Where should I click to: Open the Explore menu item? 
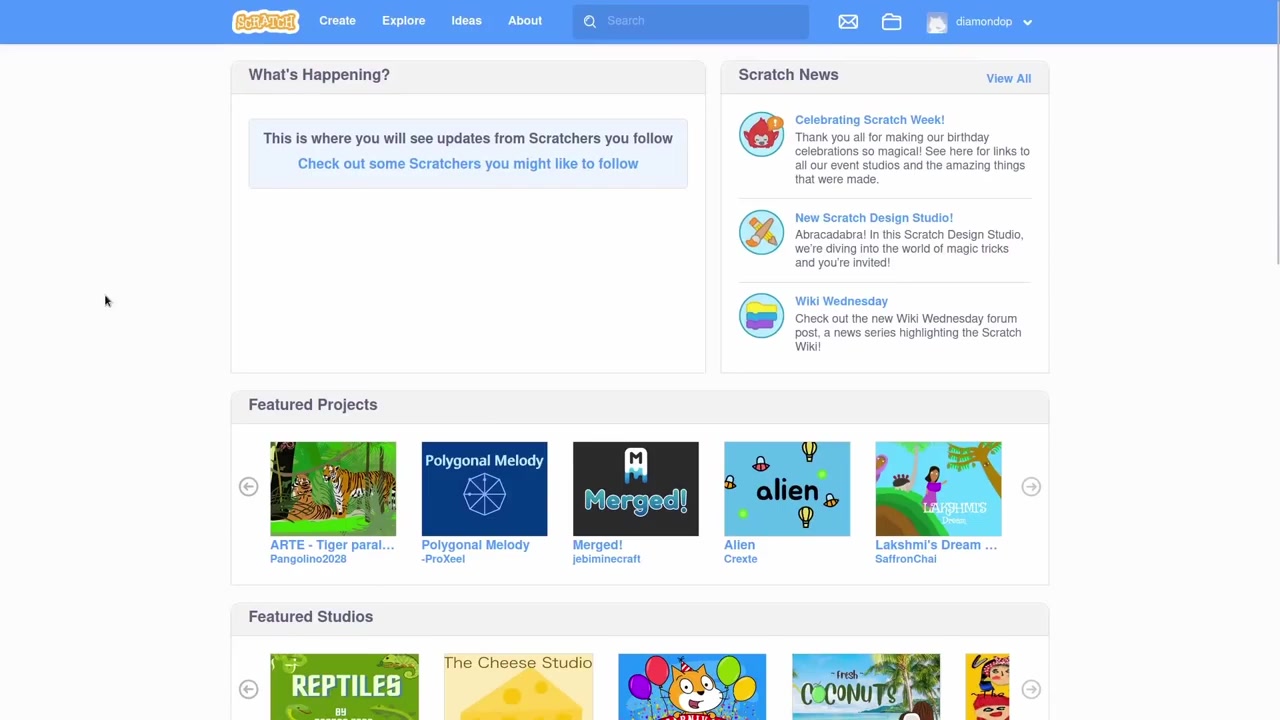click(x=403, y=21)
